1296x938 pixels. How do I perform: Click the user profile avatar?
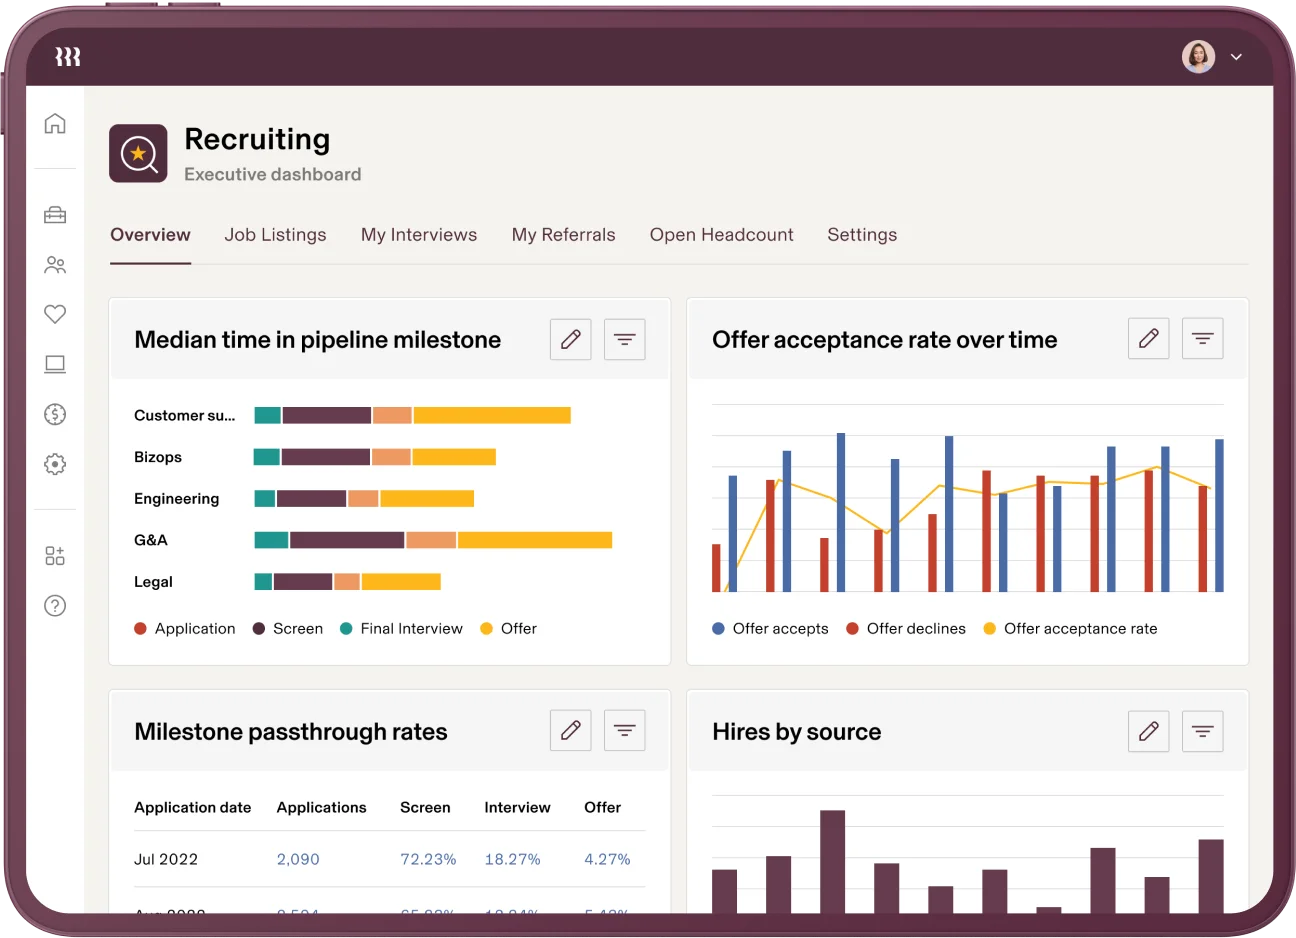click(x=1198, y=57)
